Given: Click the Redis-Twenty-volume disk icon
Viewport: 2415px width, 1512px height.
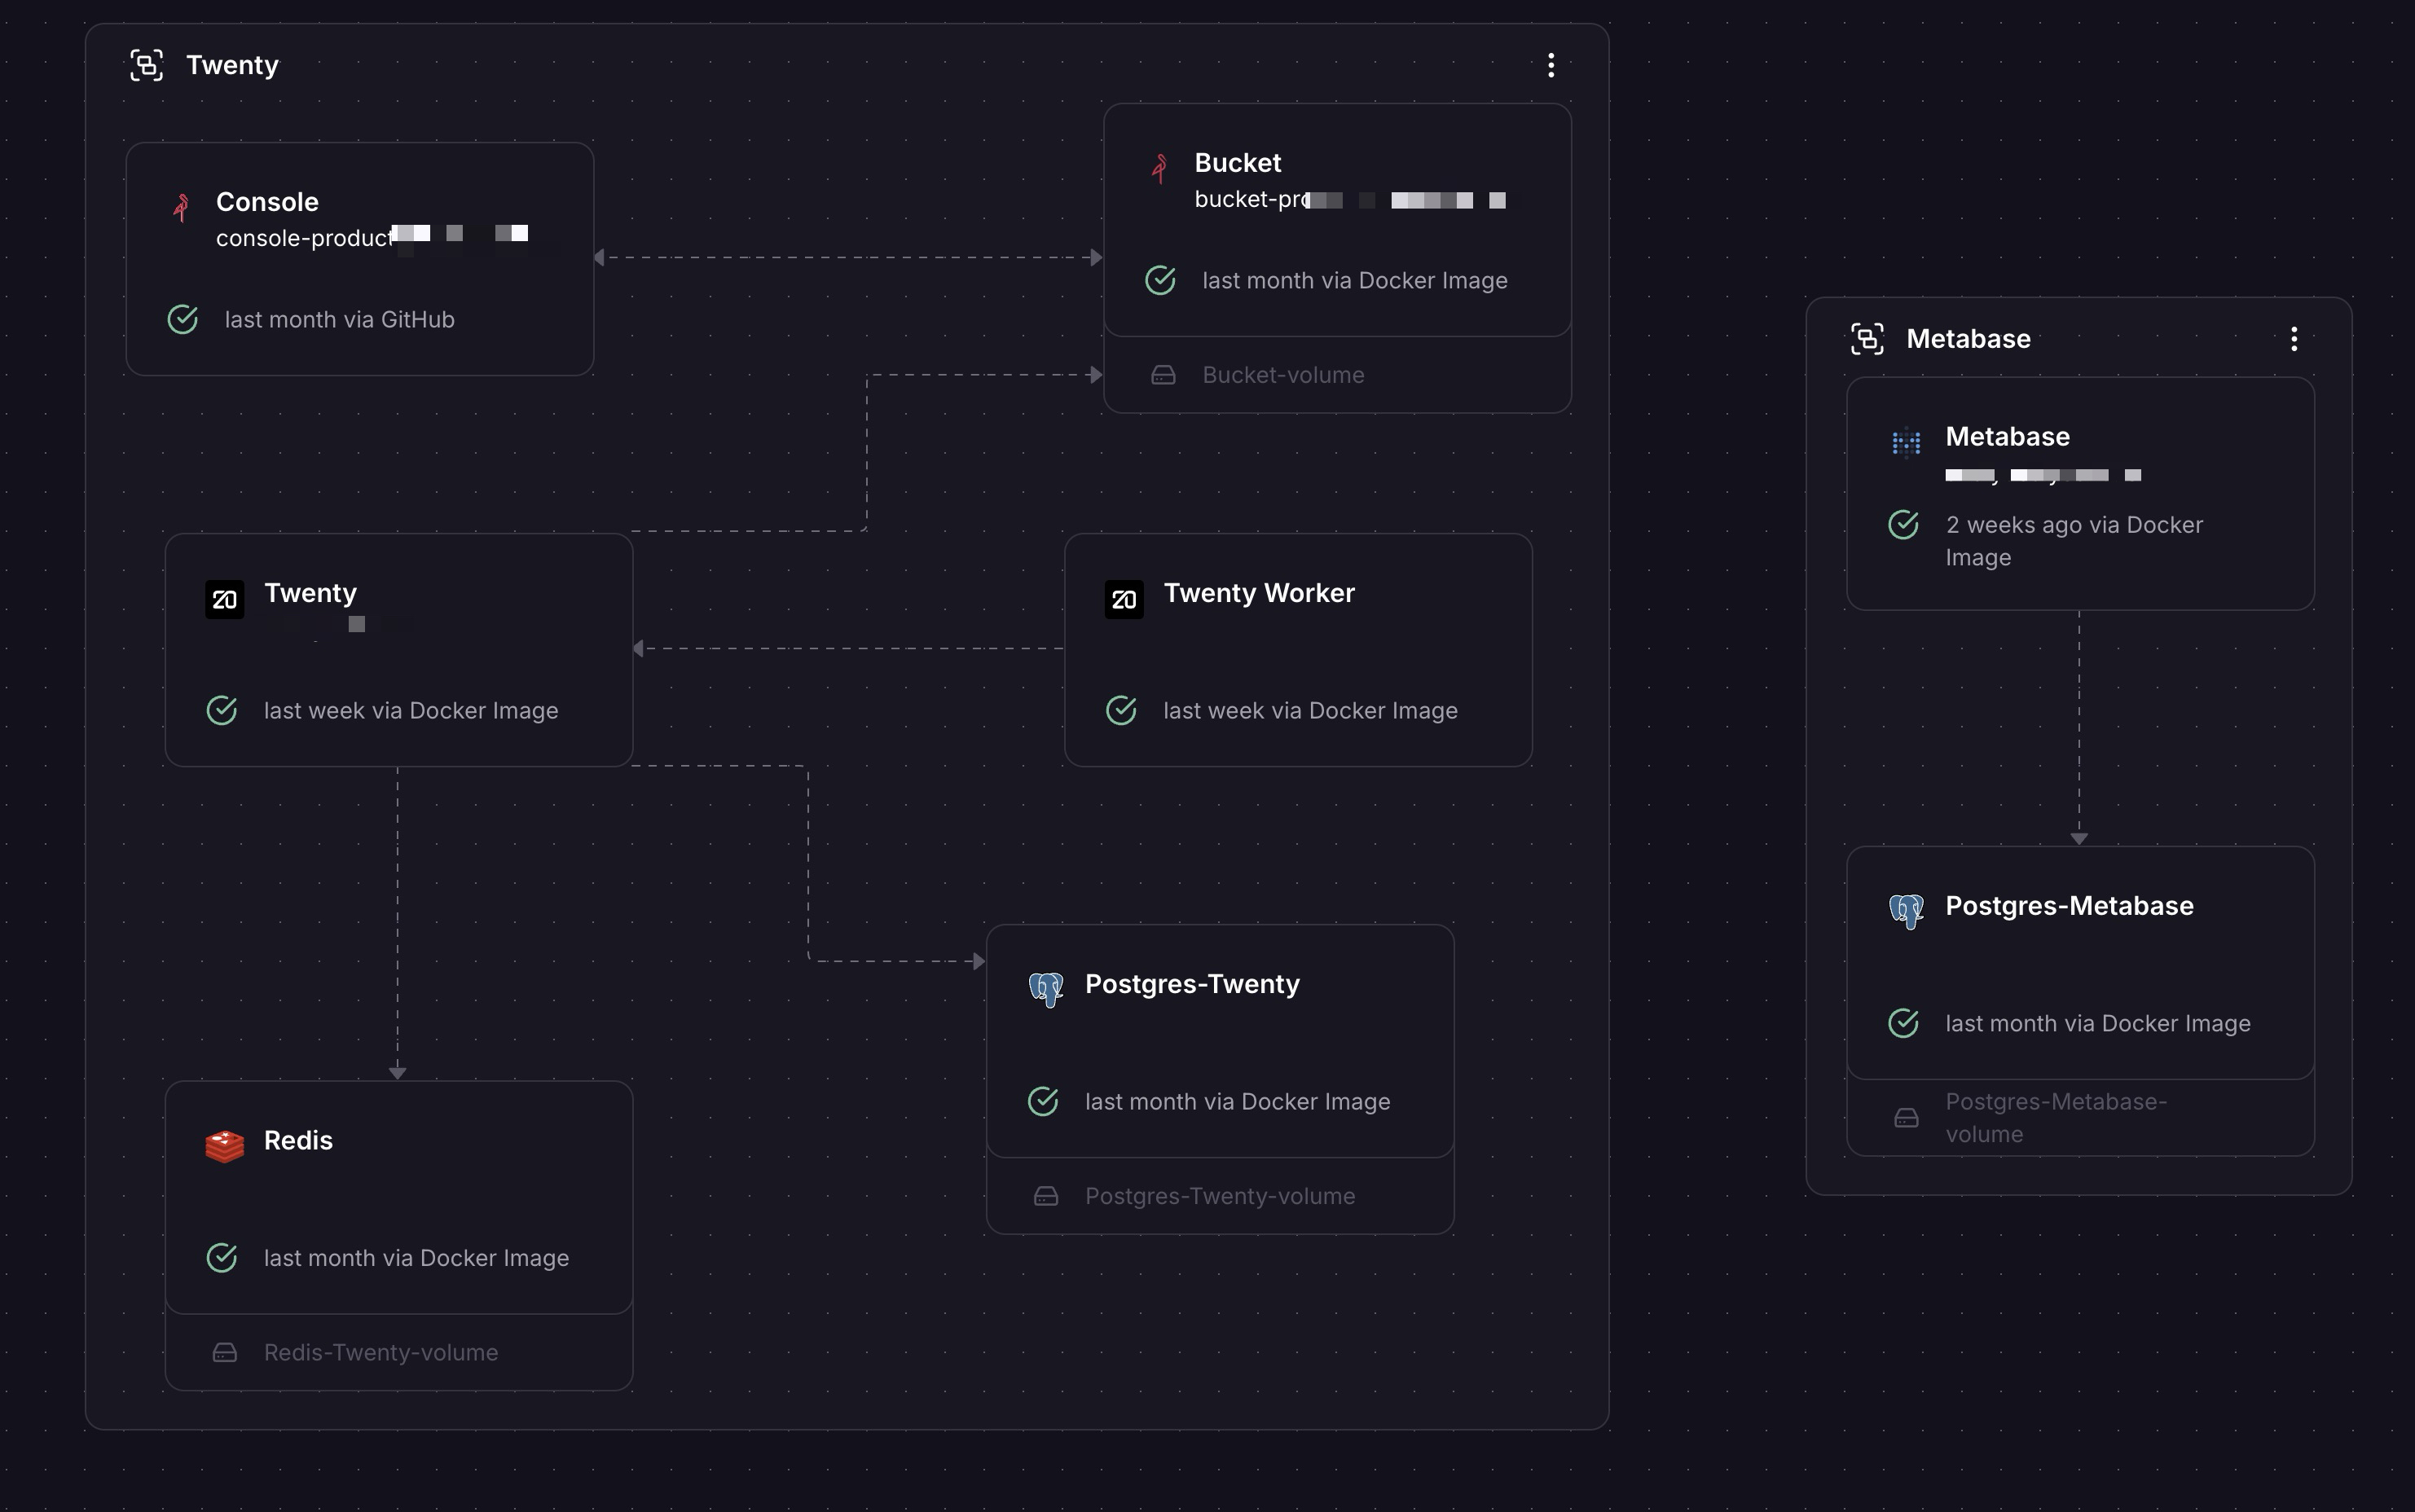Looking at the screenshot, I should [x=225, y=1353].
